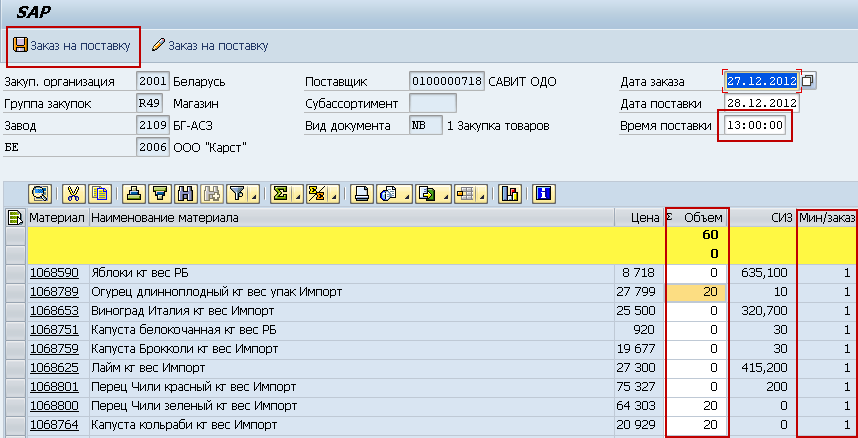Viewport: 858px width, 438px height.
Task: Click the СИЗ column header
Action: tap(763, 218)
